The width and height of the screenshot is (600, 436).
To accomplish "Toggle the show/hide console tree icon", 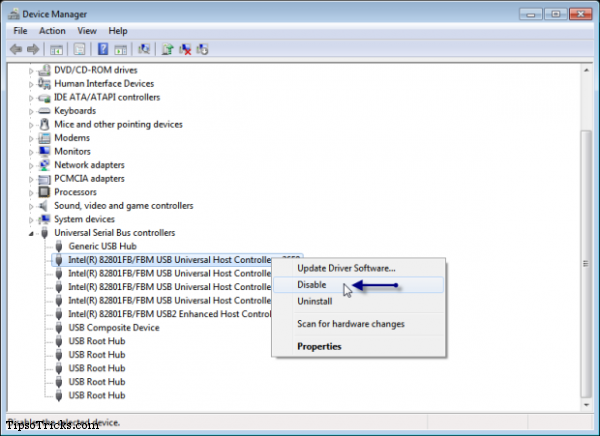I will pyautogui.click(x=57, y=49).
